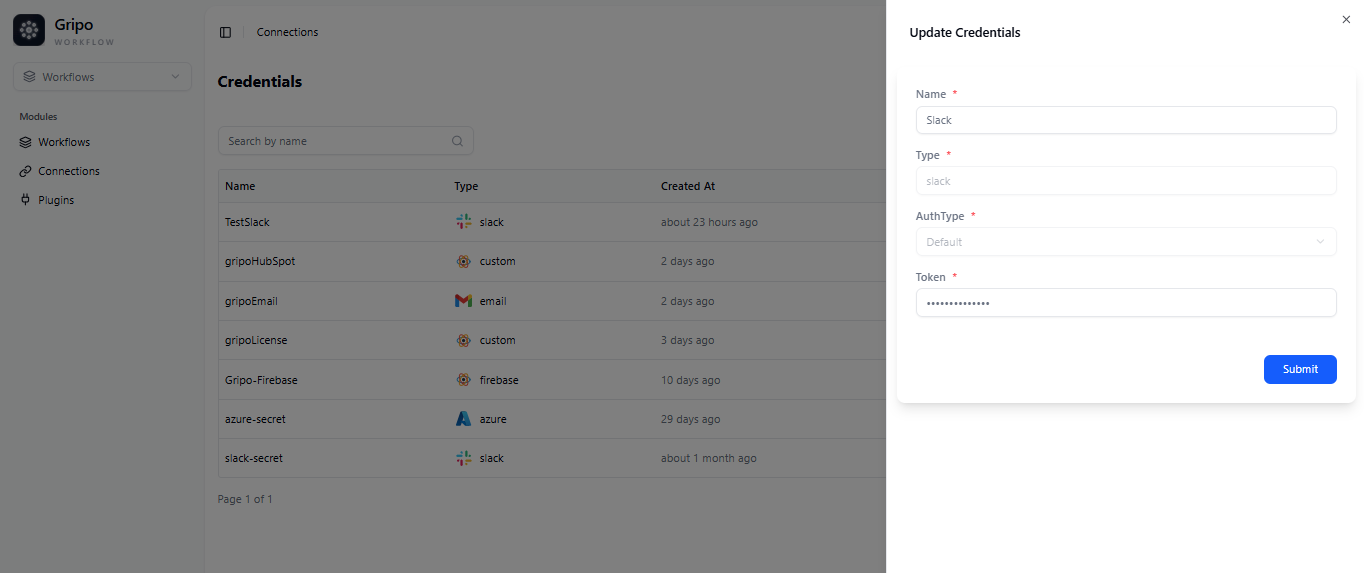
Task: Click the Slack icon in TestSlack row
Action: [463, 222]
